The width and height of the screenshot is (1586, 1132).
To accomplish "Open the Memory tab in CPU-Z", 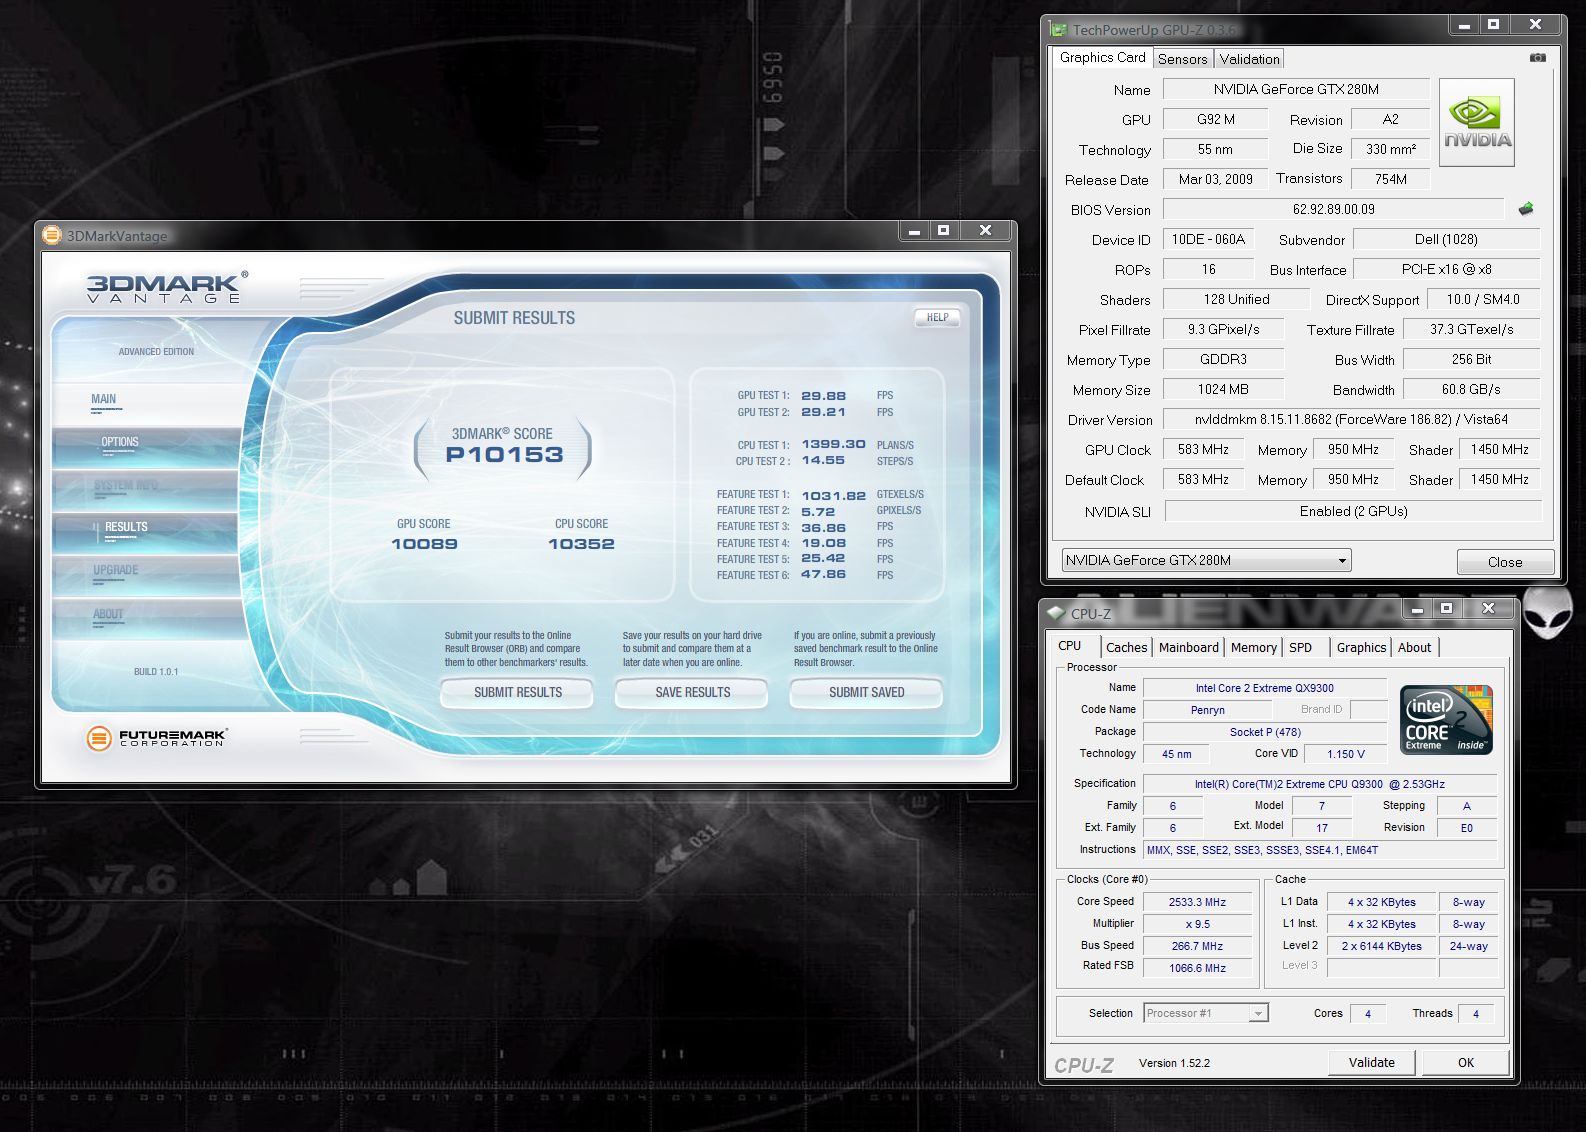I will coord(1253,647).
